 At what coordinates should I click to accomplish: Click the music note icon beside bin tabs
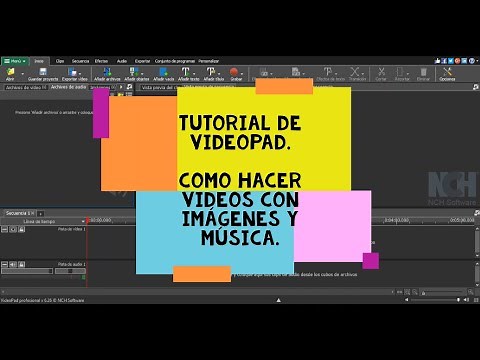129,87
